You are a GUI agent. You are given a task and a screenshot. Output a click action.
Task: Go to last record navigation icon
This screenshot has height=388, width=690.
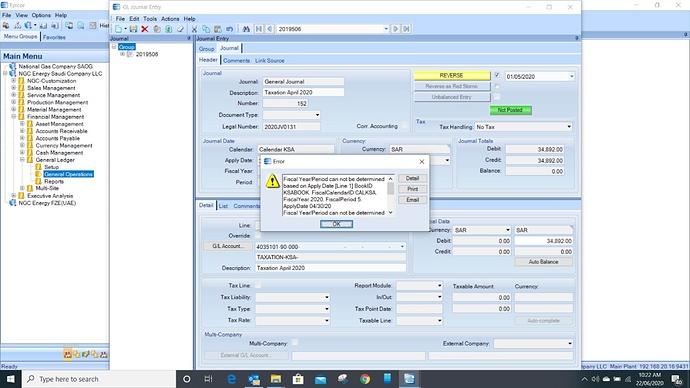click(x=406, y=29)
